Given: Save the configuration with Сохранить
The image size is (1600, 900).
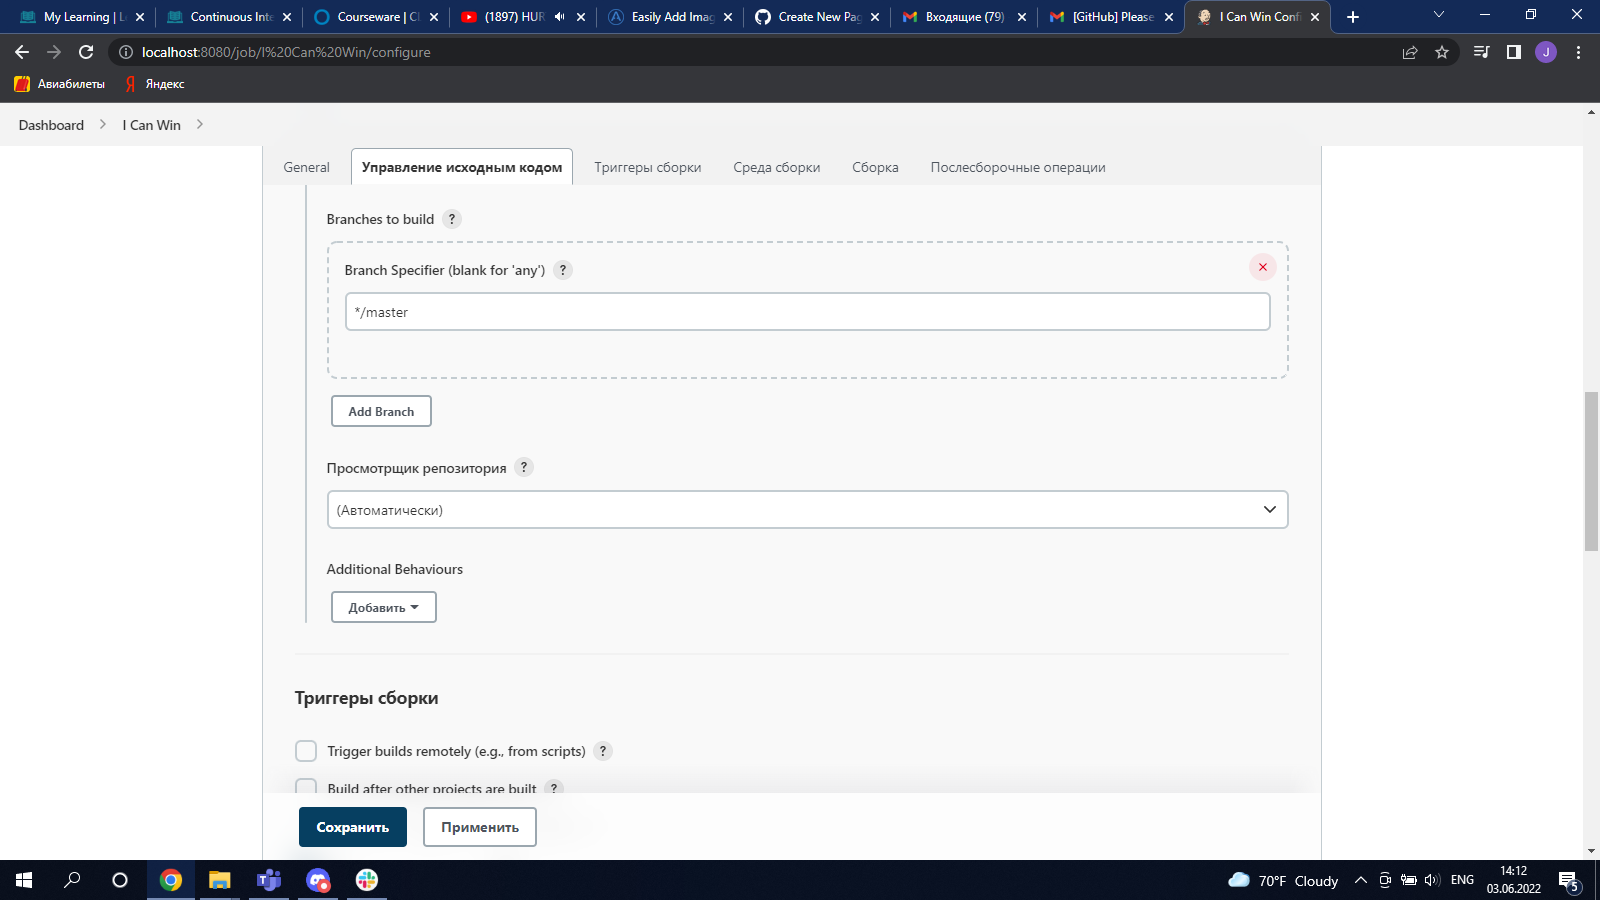Looking at the screenshot, I should [x=353, y=827].
